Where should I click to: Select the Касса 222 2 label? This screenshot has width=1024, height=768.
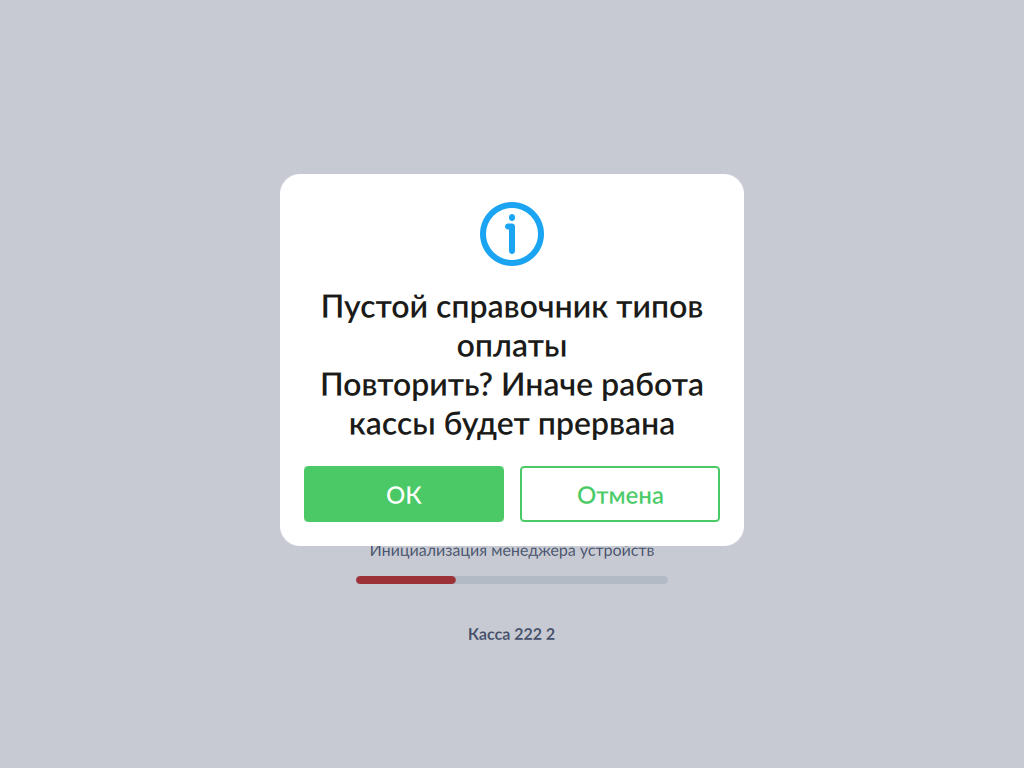(x=511, y=634)
